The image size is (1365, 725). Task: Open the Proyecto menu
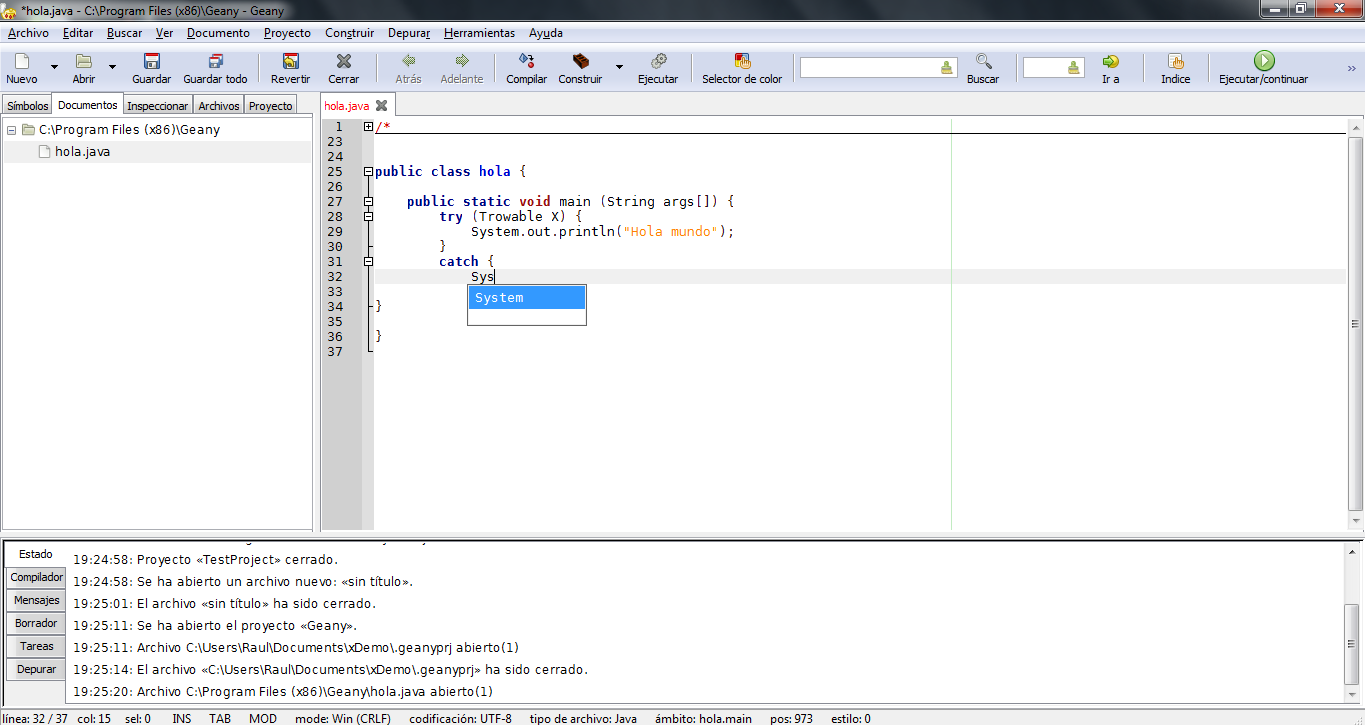287,33
